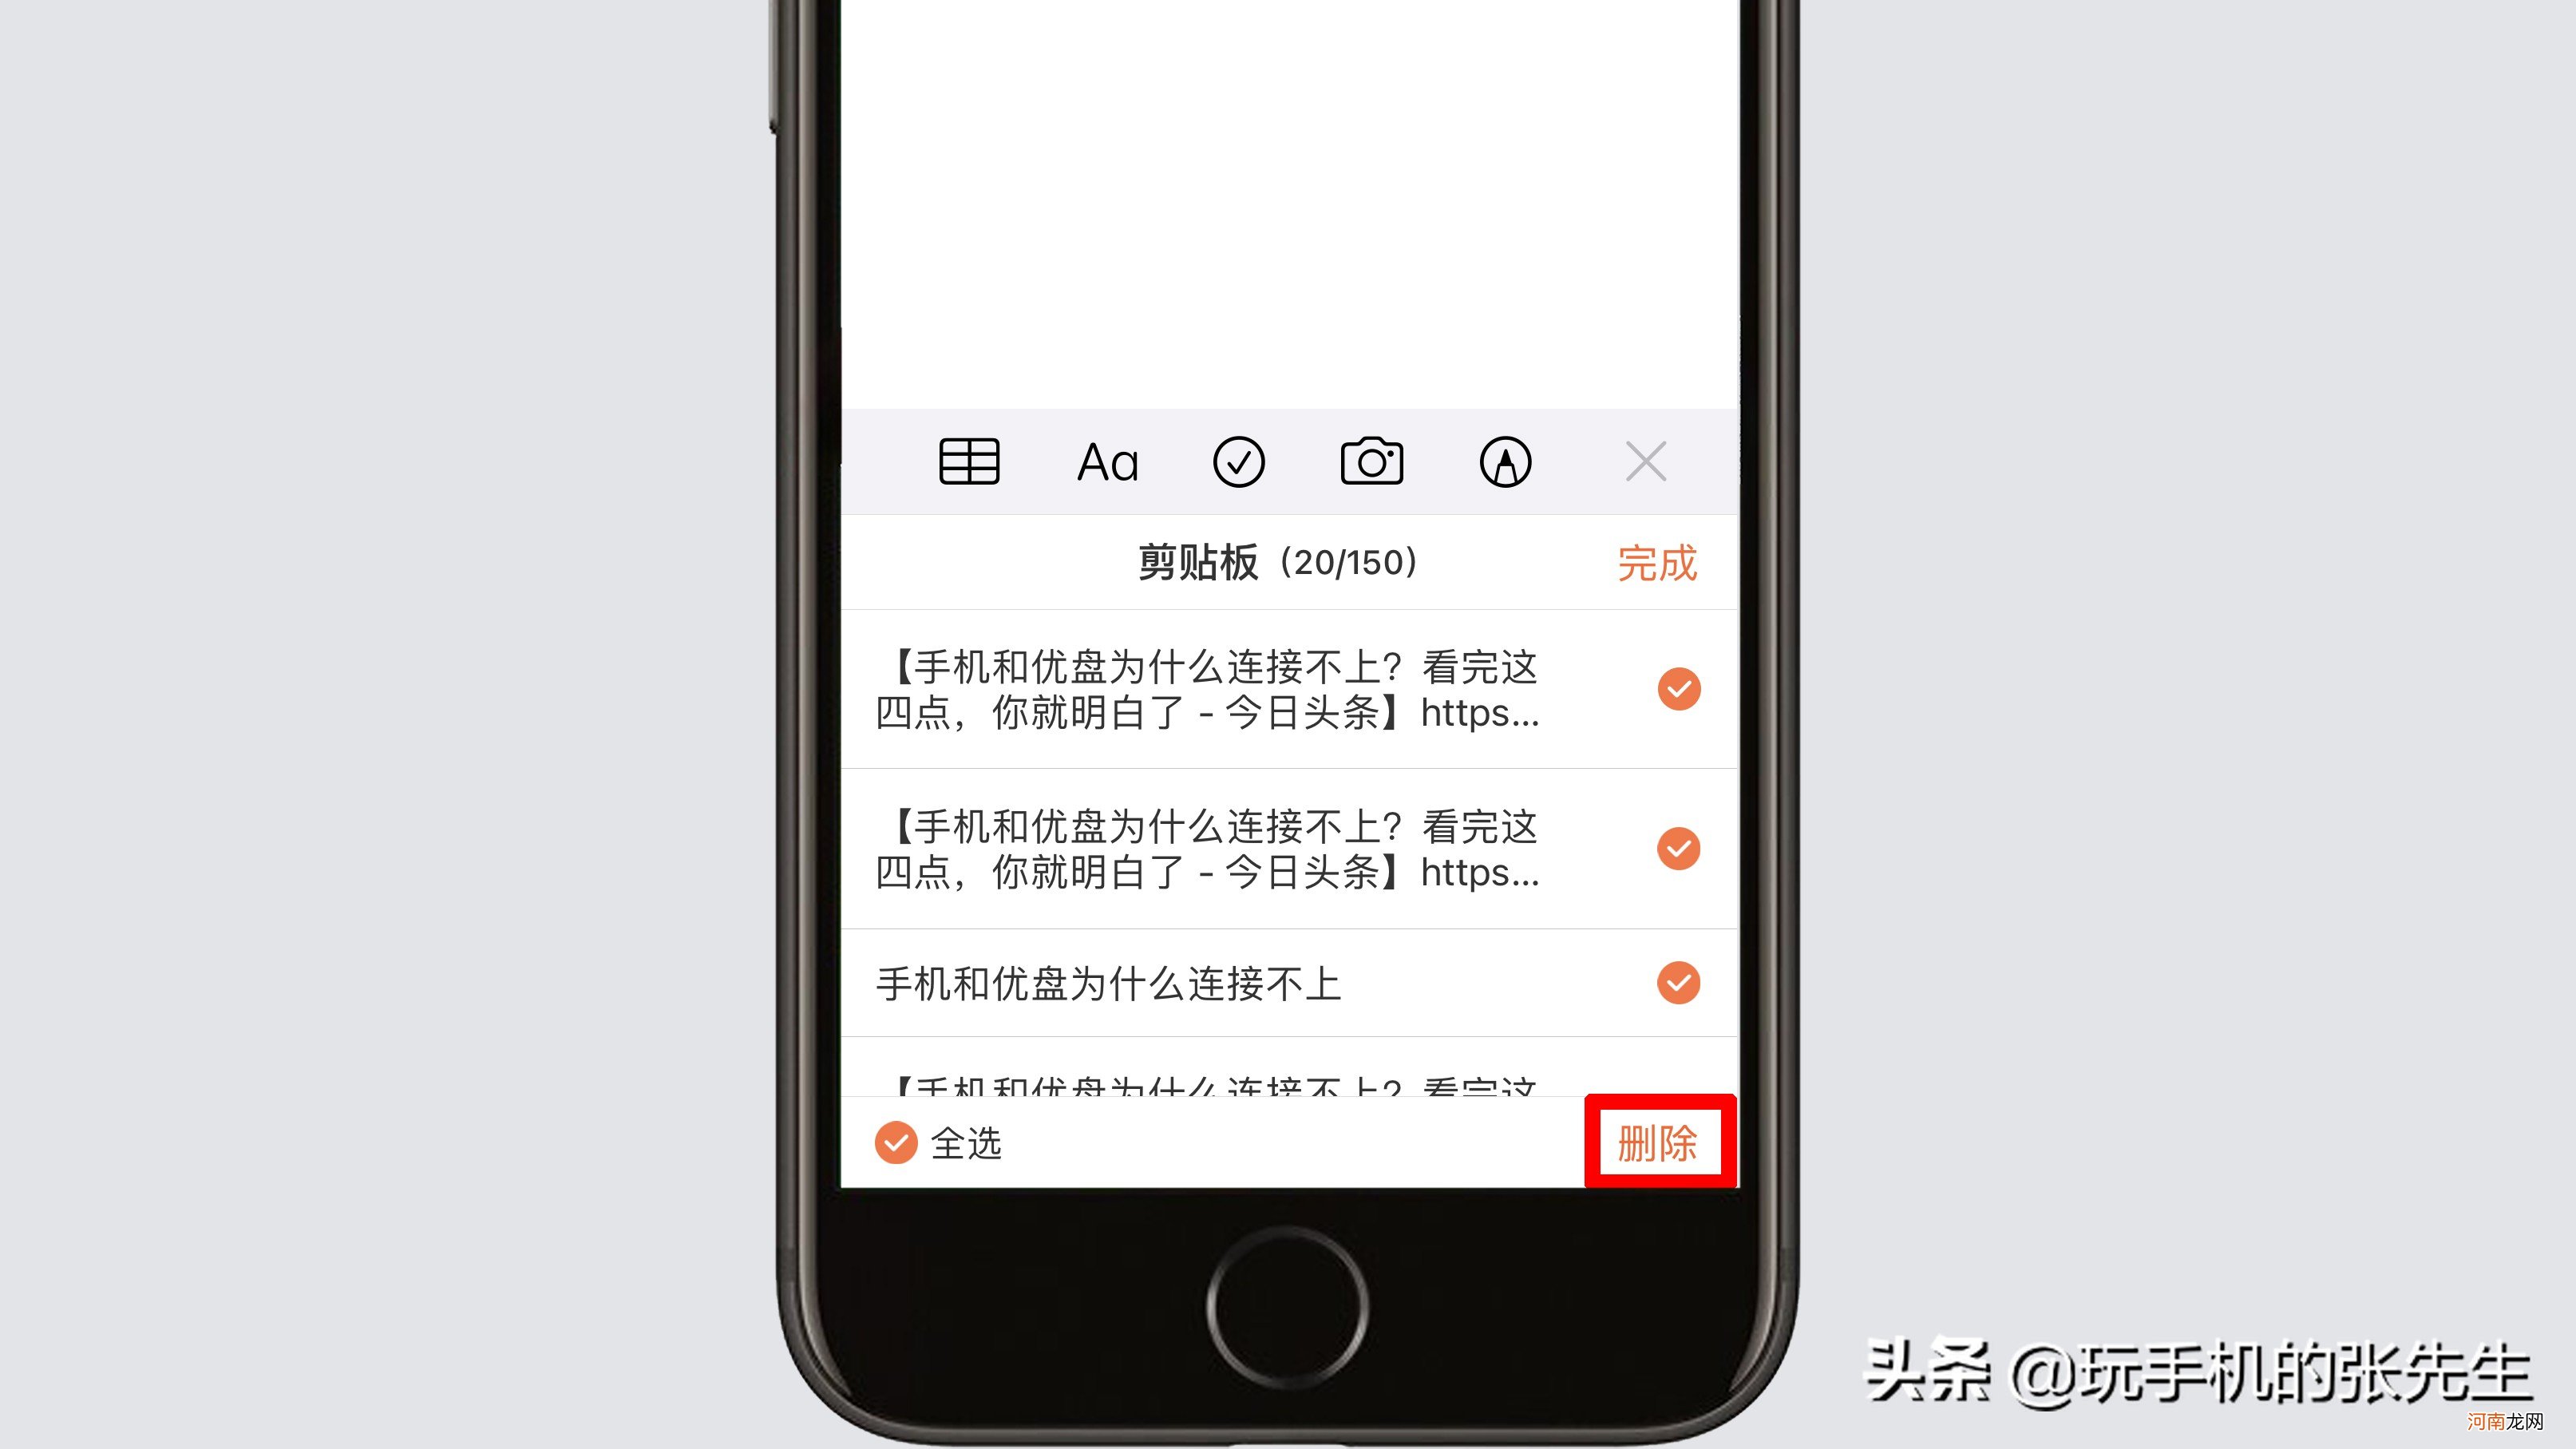2576x1449 pixels.
Task: Open the font/text formatting tool
Action: tap(1106, 461)
